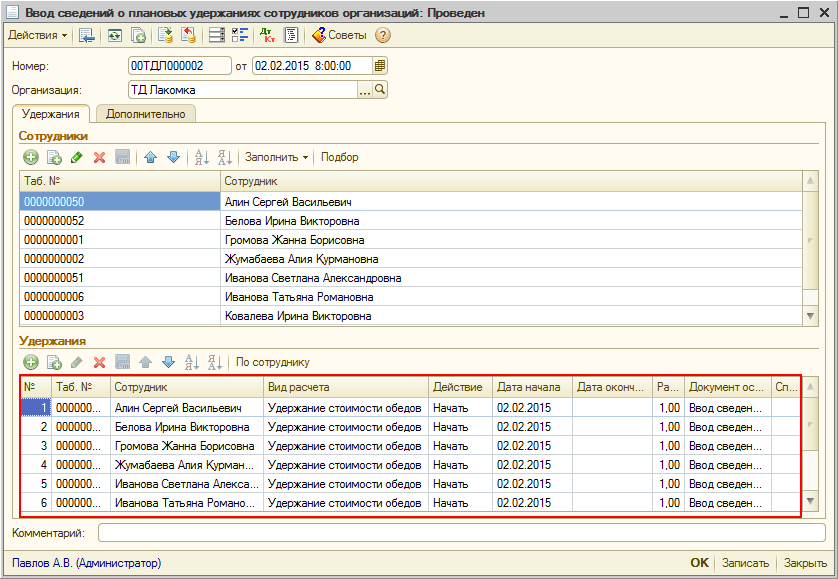Viewport: 838px width, 579px height.
Task: Open help via the question mark icon
Action: [382, 35]
